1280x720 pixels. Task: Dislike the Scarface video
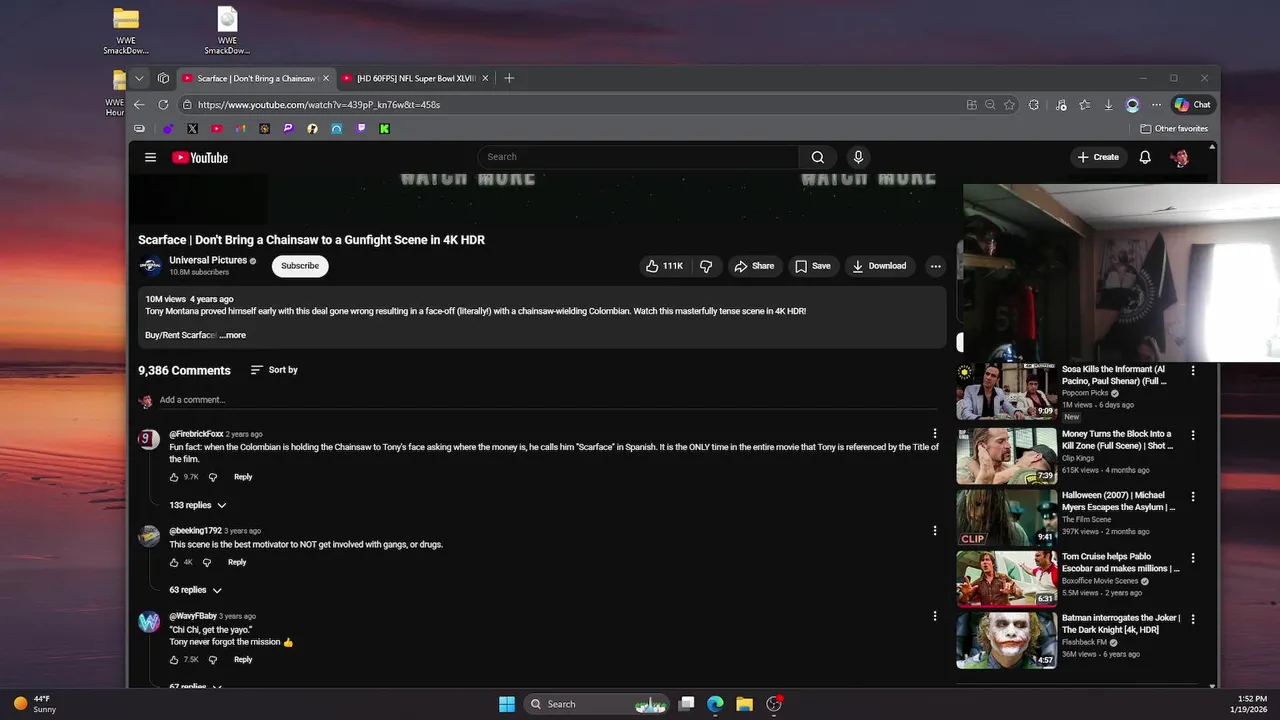[x=706, y=266]
